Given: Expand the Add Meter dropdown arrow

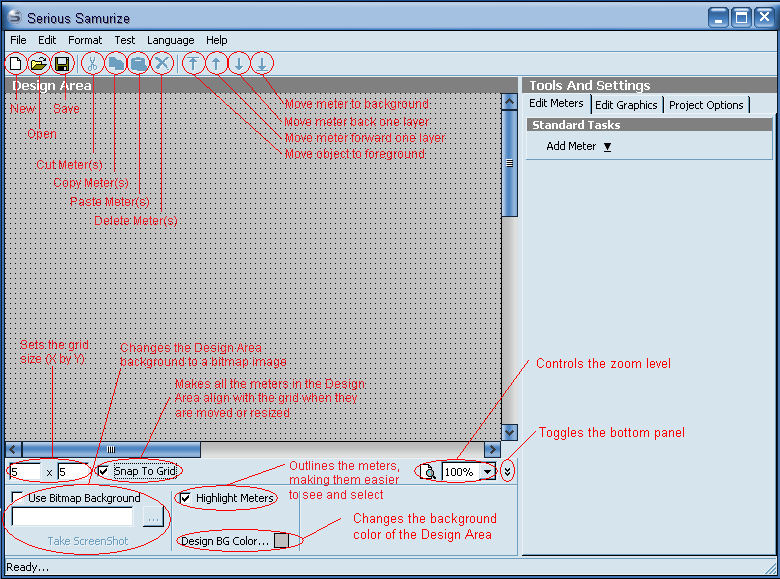Looking at the screenshot, I should point(607,147).
